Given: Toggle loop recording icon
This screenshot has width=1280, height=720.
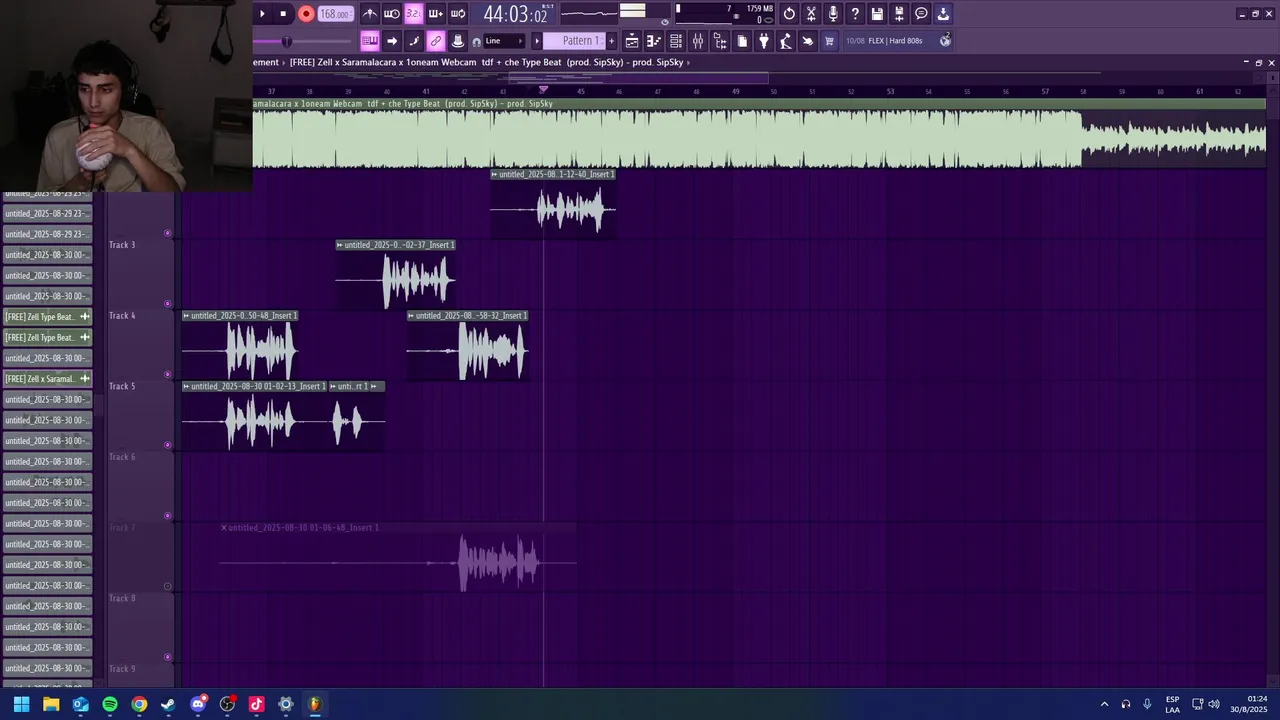Looking at the screenshot, I should coord(458,14).
